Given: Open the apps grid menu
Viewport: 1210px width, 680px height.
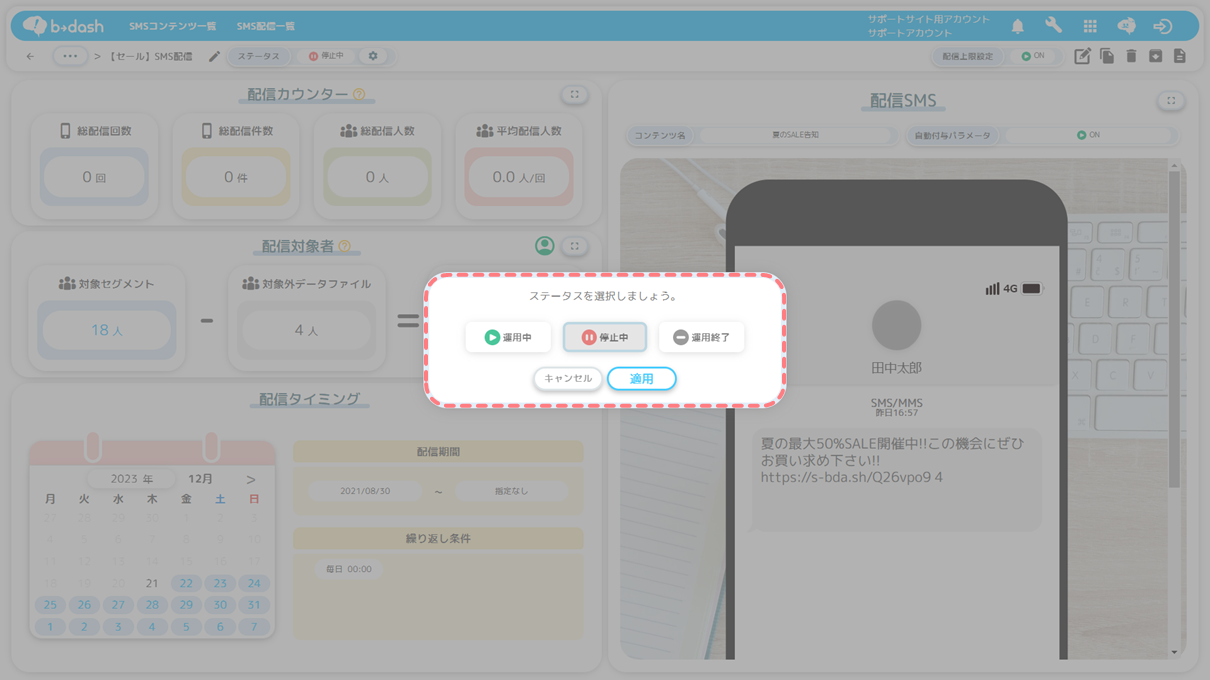Looking at the screenshot, I should click(x=1090, y=26).
